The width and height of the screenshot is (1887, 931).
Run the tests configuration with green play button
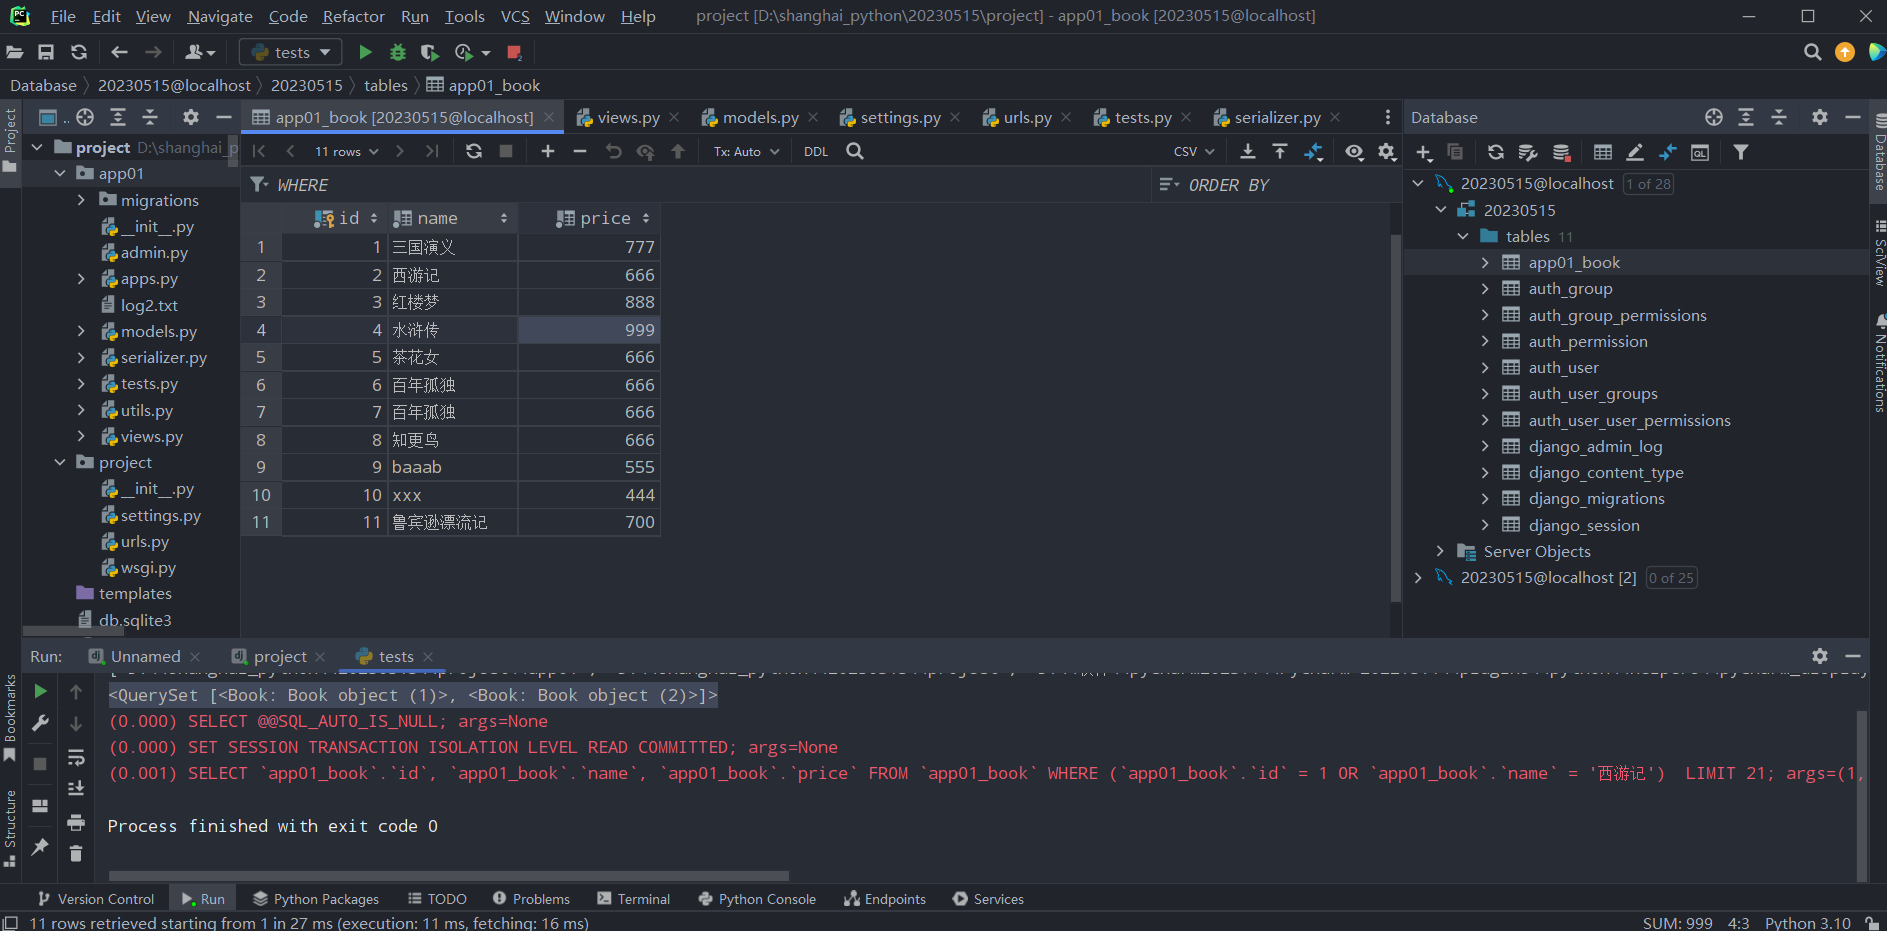click(365, 52)
